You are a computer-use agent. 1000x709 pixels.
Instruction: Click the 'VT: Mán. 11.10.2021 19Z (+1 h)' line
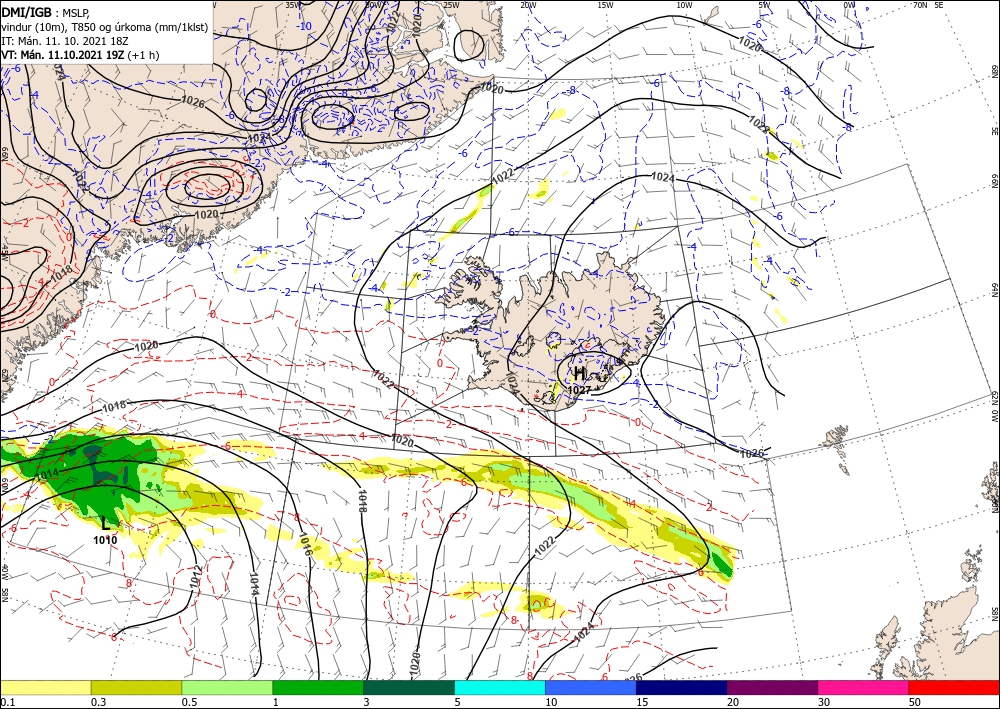[x=80, y=55]
